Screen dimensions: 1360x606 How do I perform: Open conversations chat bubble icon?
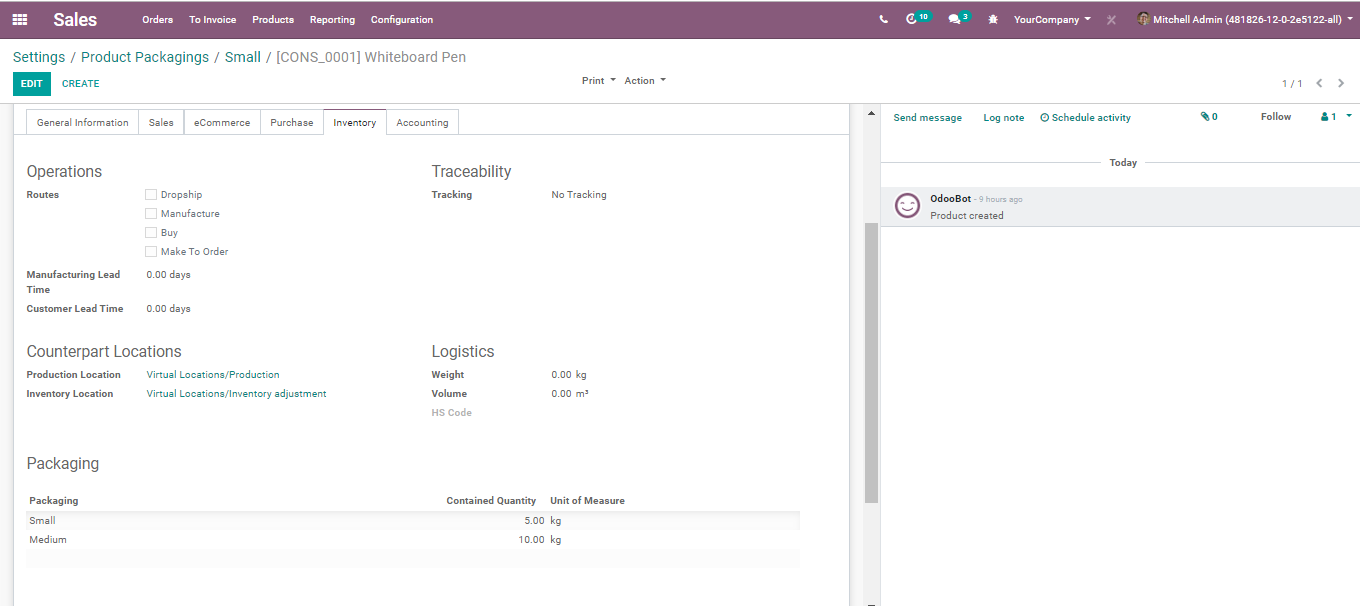point(955,19)
